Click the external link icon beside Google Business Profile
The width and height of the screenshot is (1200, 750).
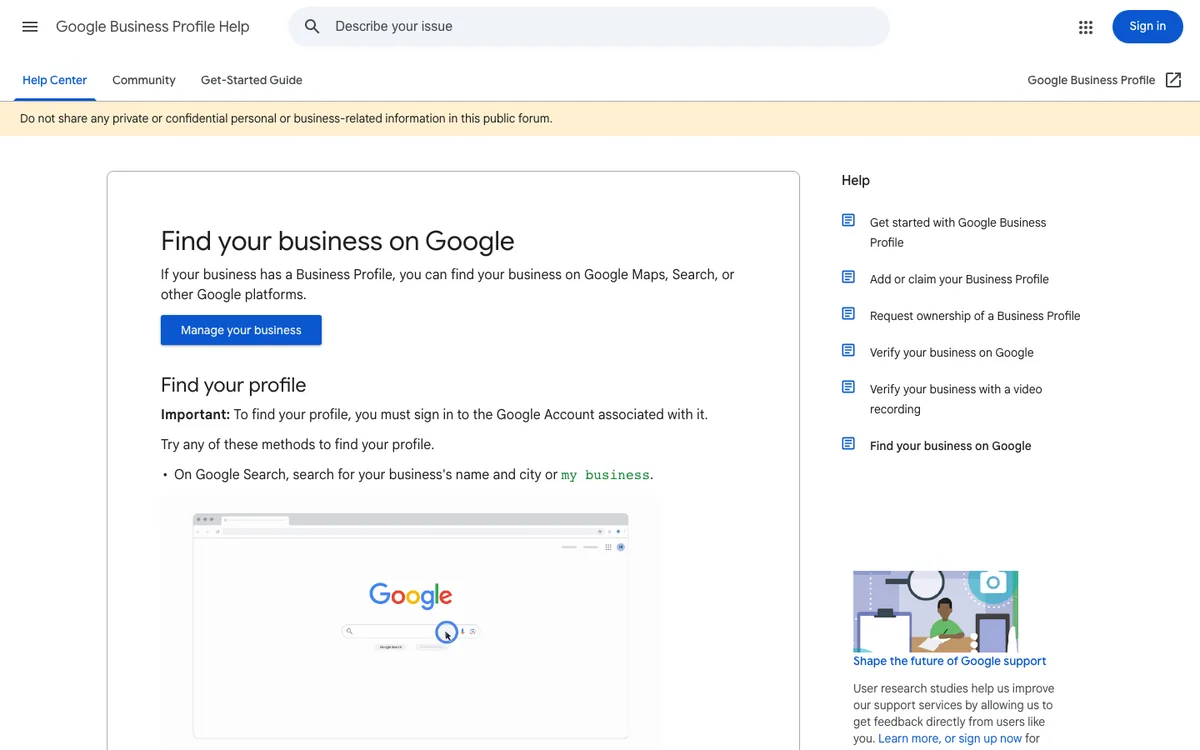(x=1174, y=80)
